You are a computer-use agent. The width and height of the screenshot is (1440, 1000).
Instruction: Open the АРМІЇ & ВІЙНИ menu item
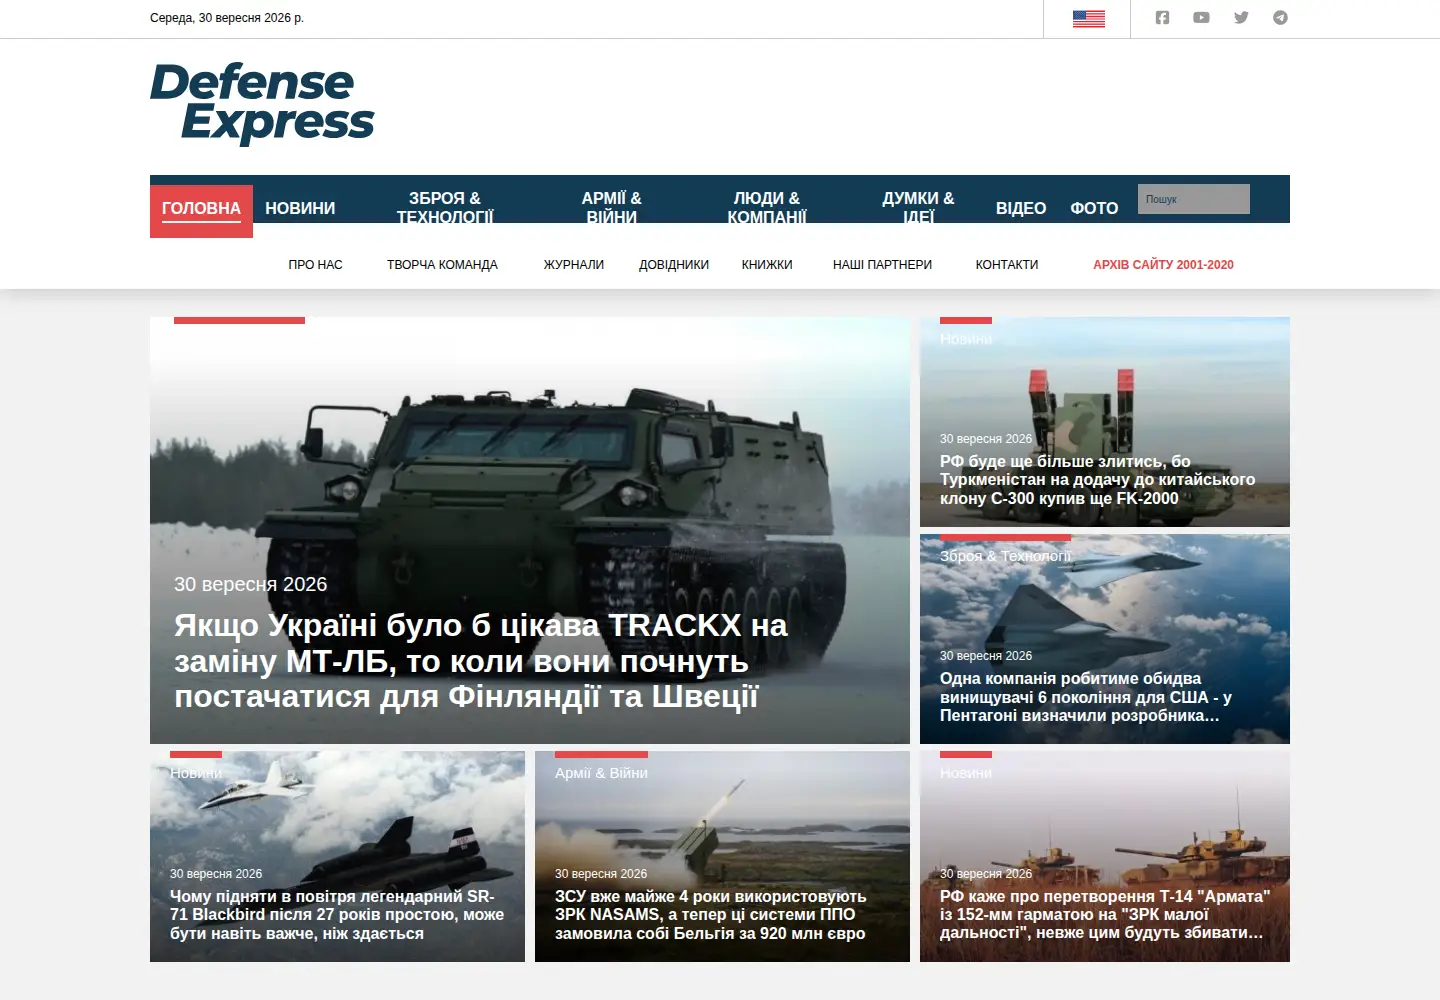(x=612, y=207)
